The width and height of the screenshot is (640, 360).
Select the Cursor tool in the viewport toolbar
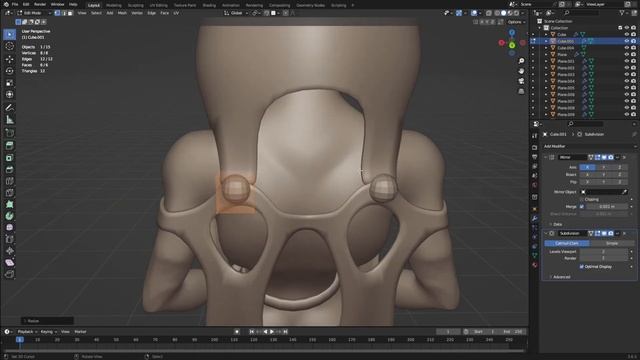tap(9, 46)
